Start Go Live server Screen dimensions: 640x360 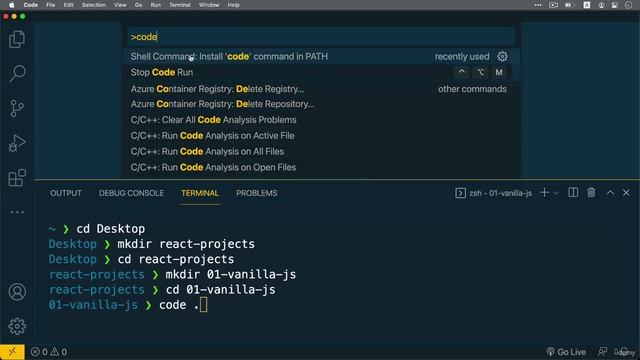click(566, 352)
